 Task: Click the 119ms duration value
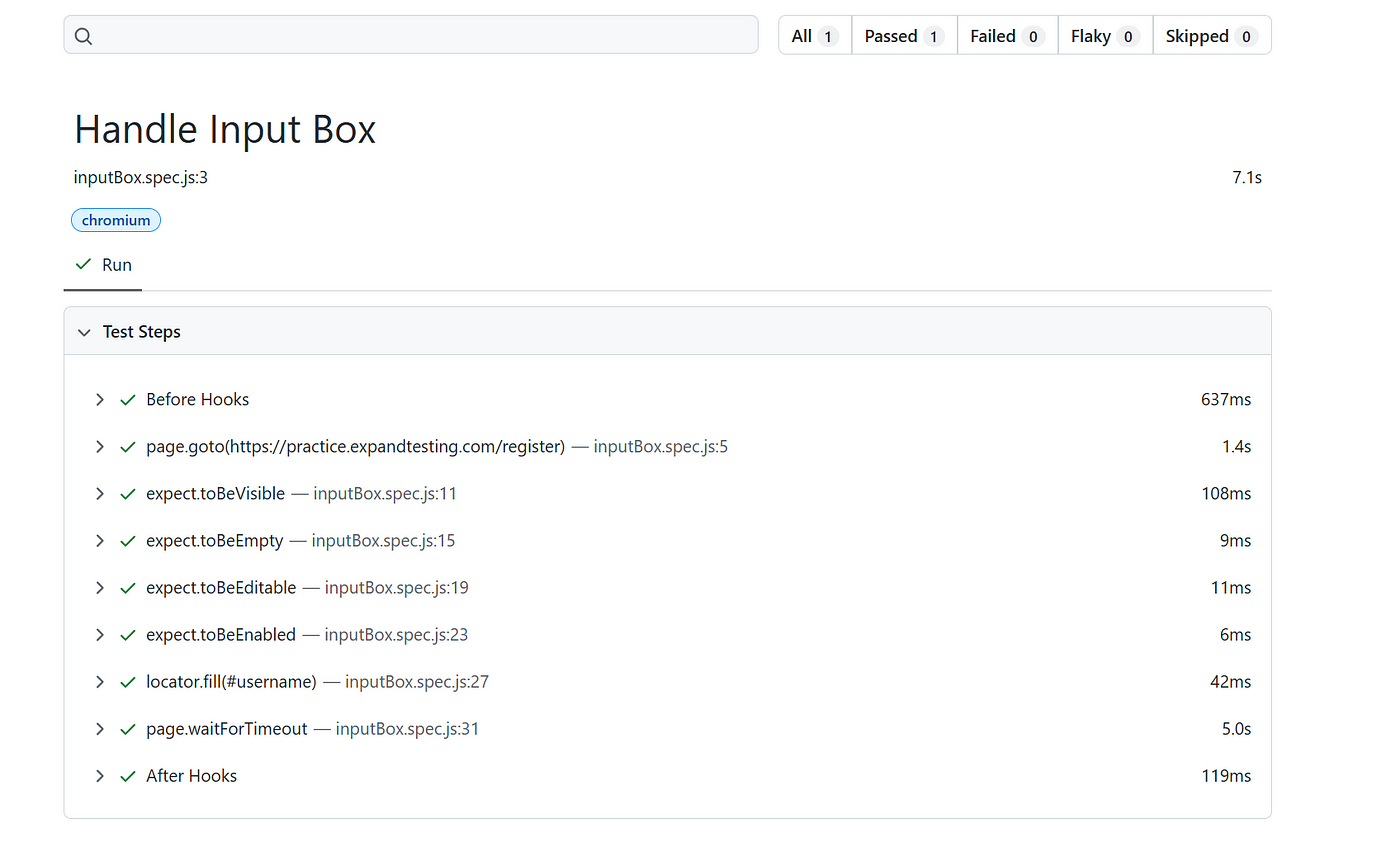click(1226, 776)
